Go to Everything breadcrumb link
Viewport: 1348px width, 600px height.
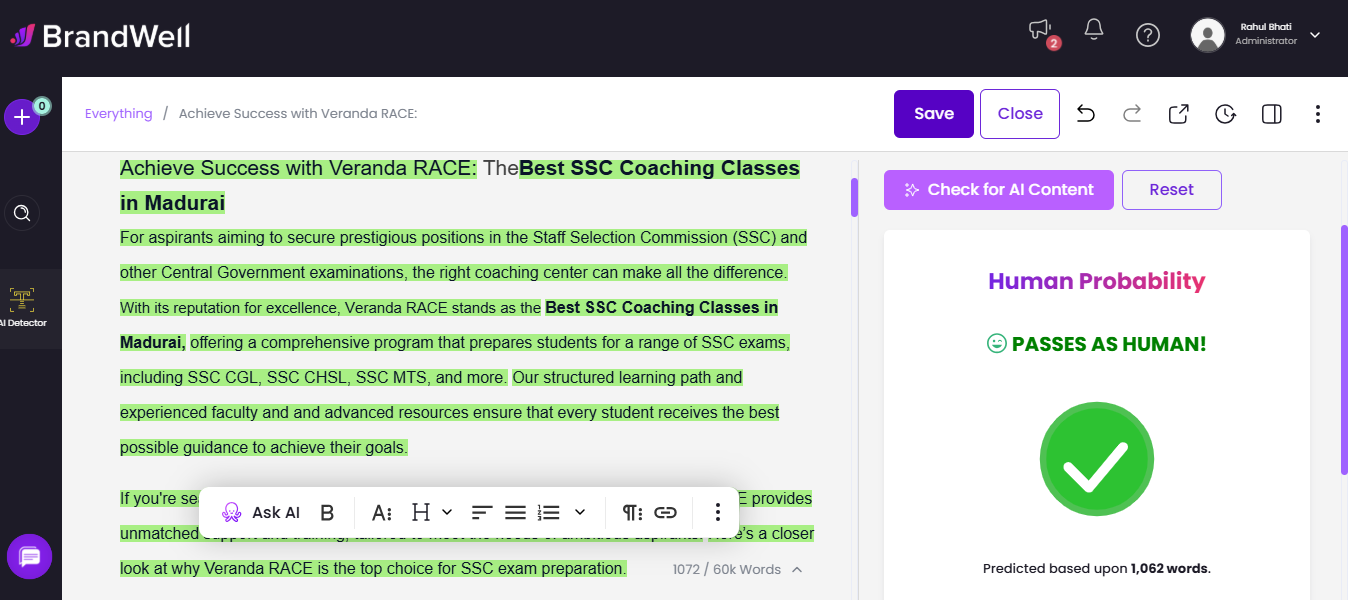coord(118,113)
